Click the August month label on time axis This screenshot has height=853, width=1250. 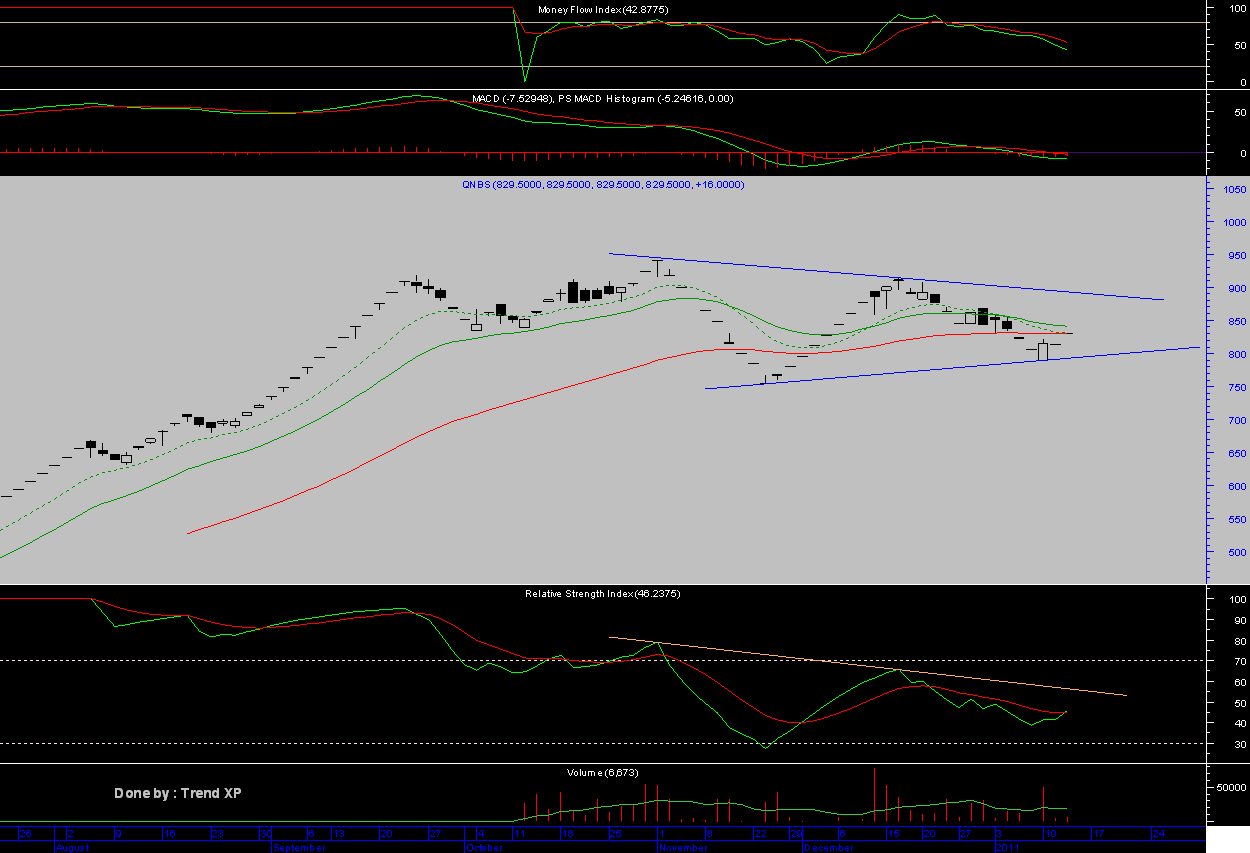click(x=73, y=847)
